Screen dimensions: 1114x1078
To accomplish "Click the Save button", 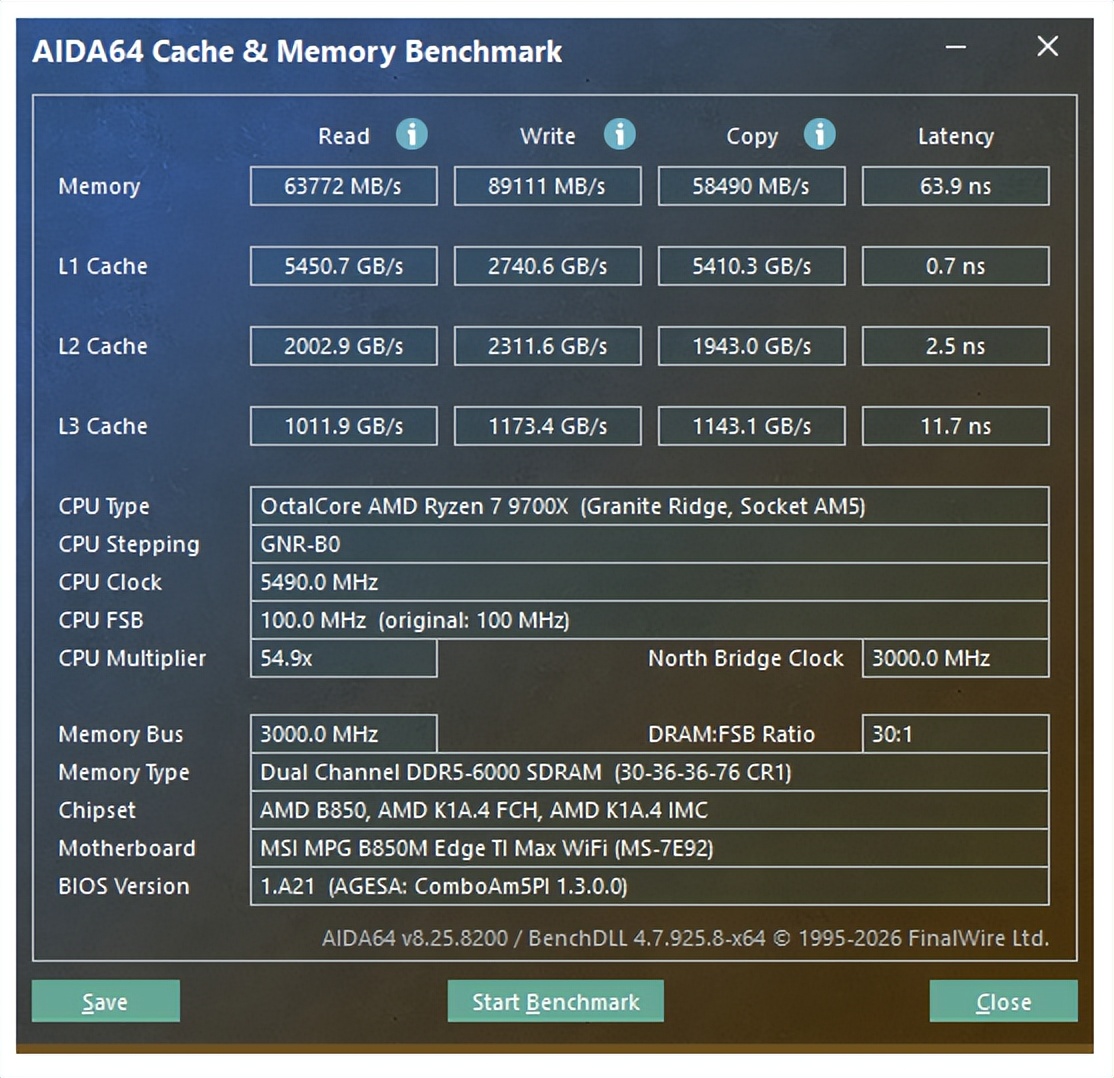I will coord(106,1001).
